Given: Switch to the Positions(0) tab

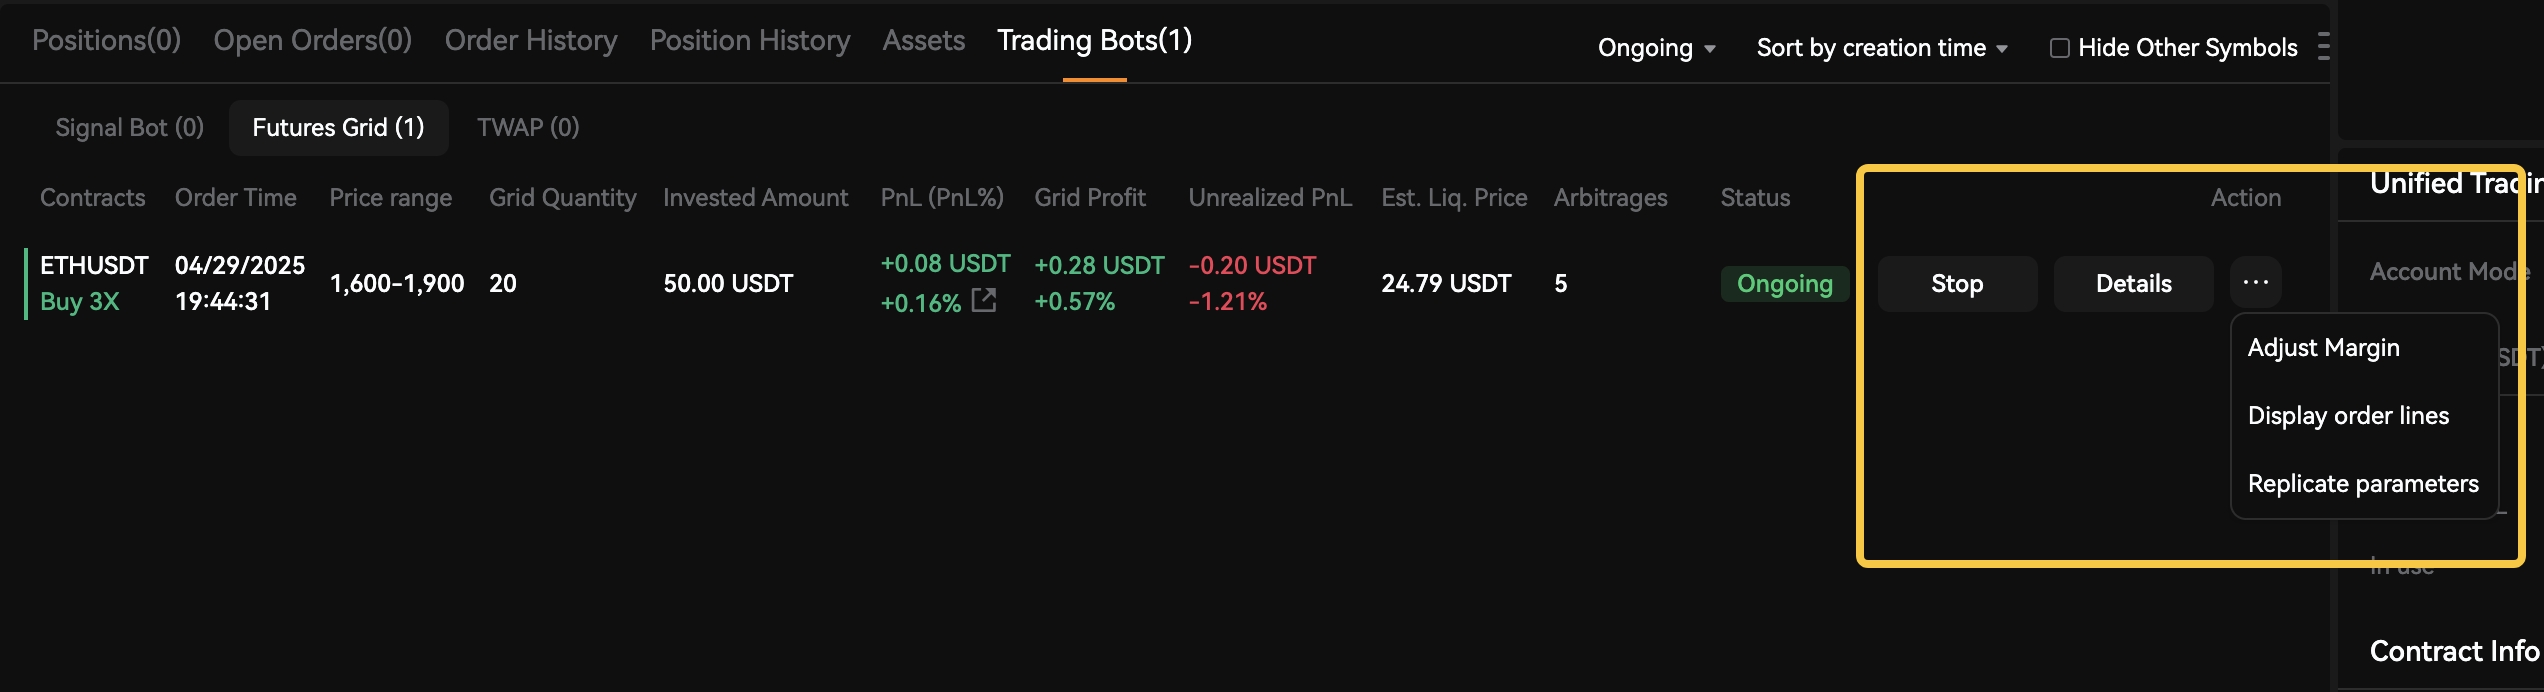Looking at the screenshot, I should click(106, 40).
